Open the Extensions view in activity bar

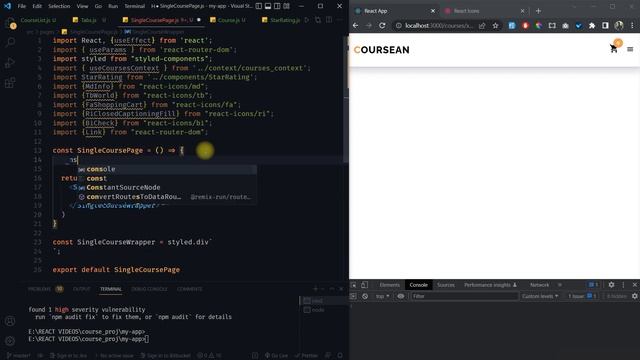10,82
